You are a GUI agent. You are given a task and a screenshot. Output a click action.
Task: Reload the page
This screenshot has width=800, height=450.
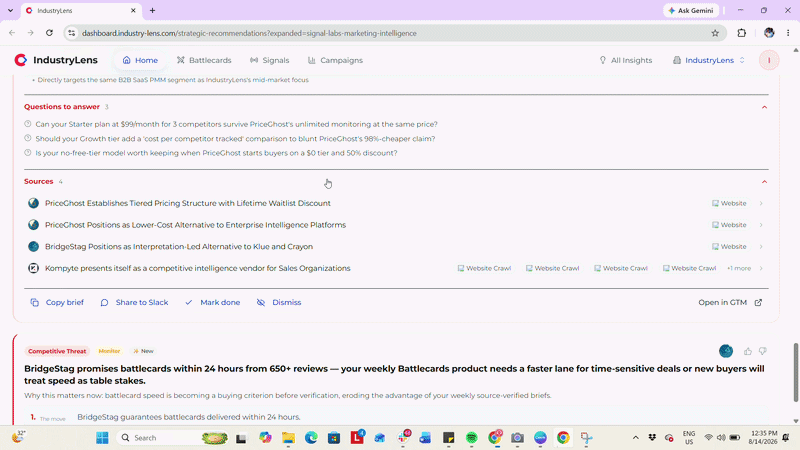click(x=49, y=33)
